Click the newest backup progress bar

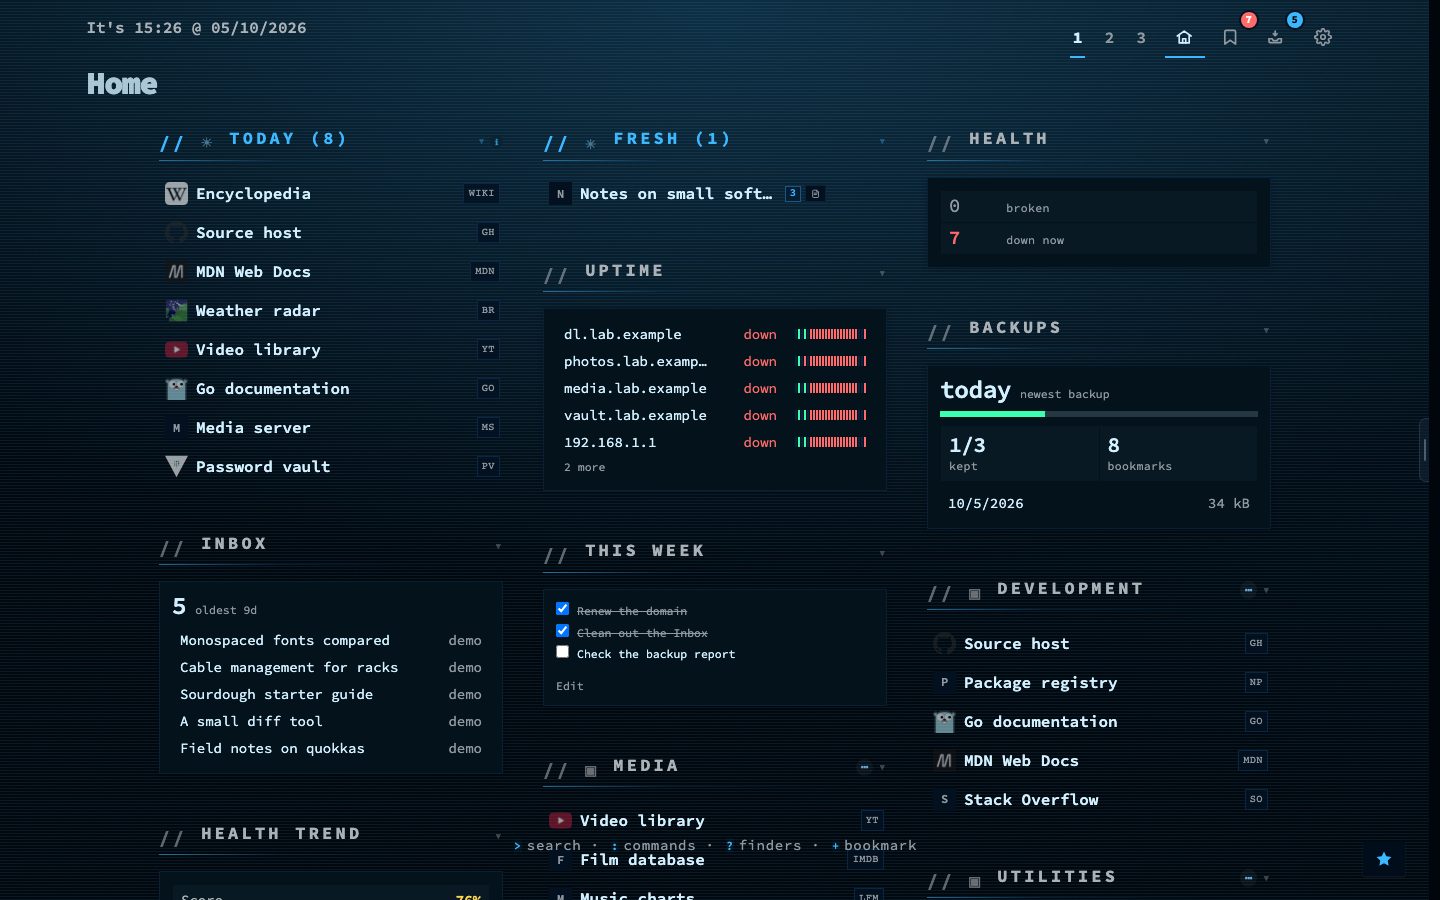1099,414
